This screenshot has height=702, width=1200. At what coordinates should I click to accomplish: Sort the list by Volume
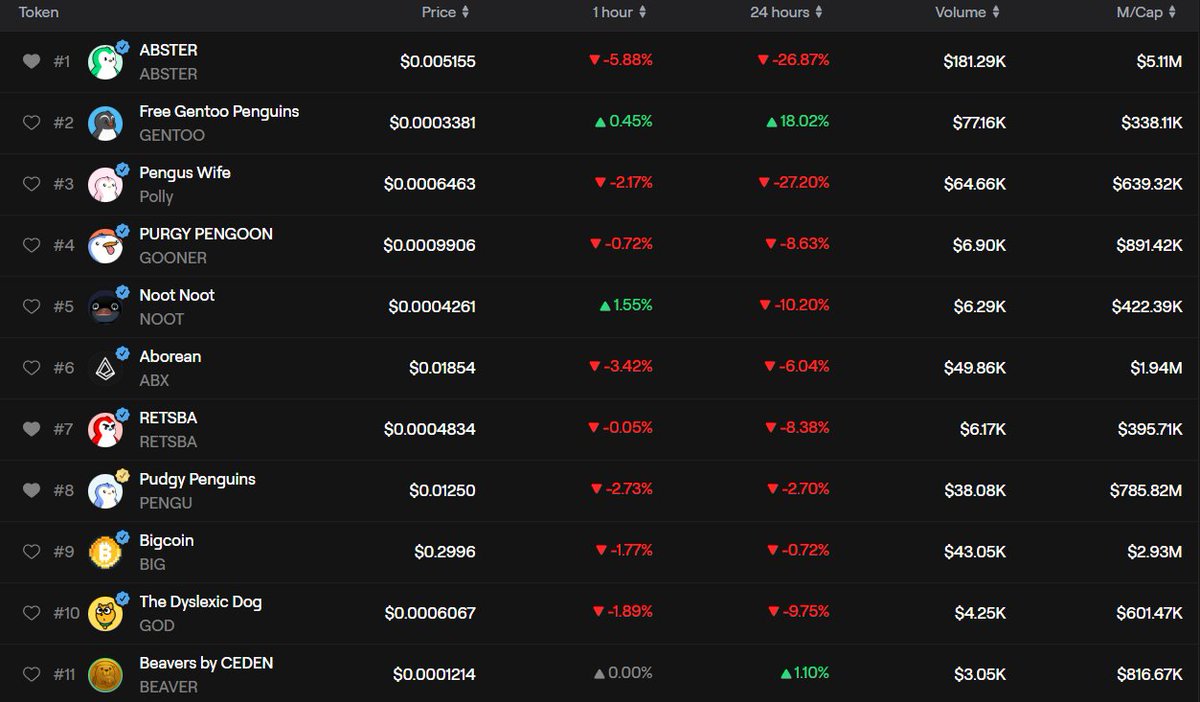click(x=967, y=12)
